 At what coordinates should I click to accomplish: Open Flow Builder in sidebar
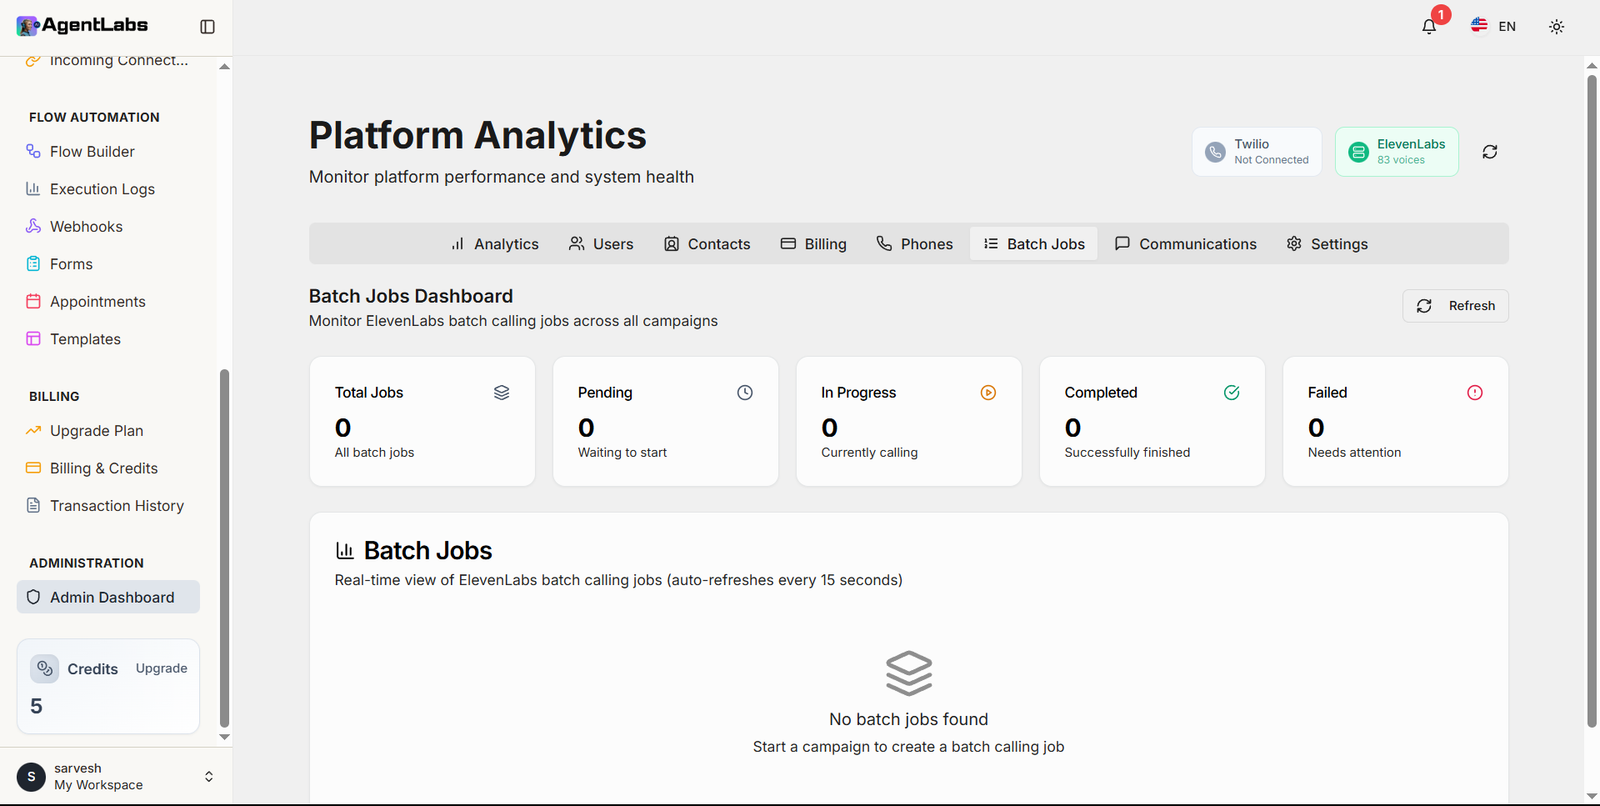point(108,152)
